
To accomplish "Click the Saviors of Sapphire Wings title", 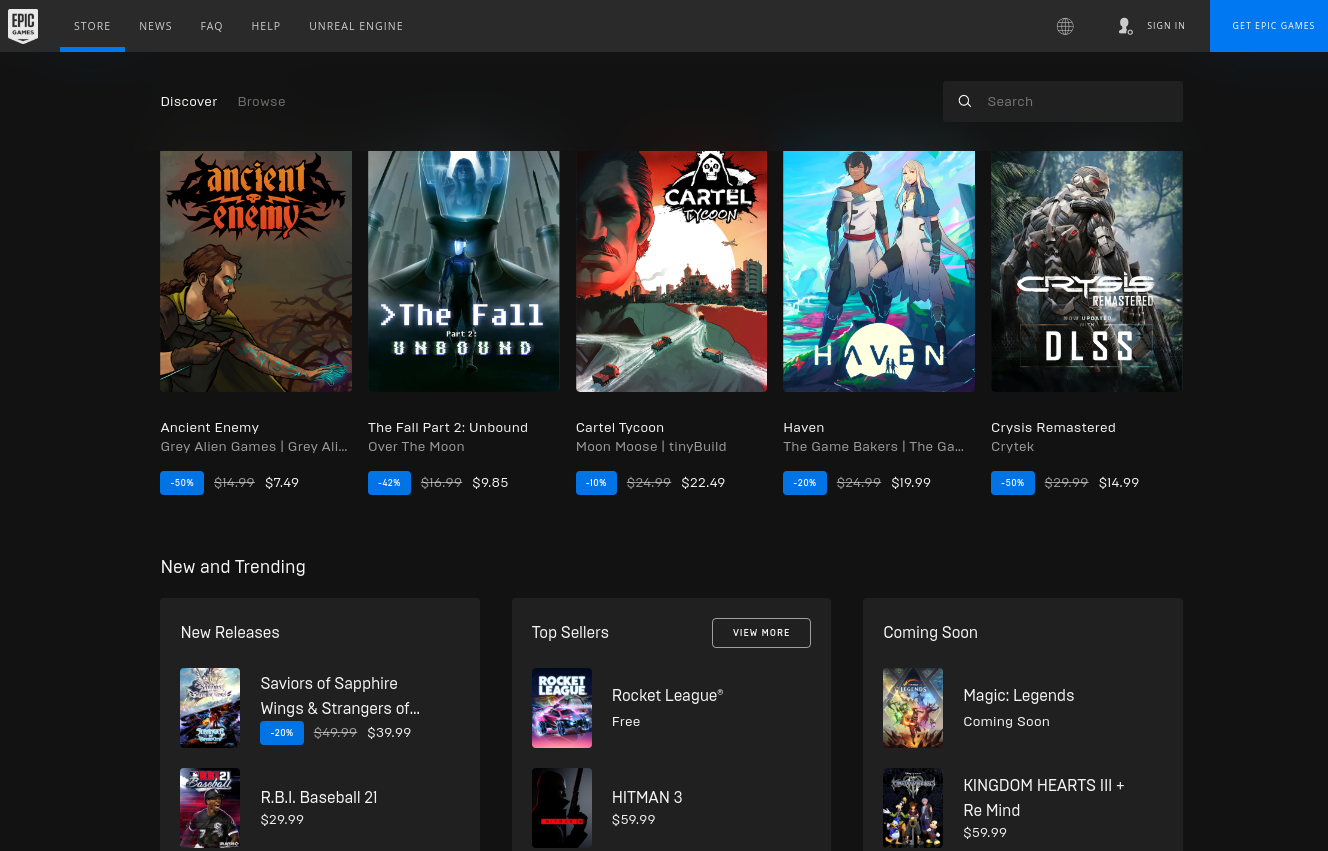I will (340, 696).
